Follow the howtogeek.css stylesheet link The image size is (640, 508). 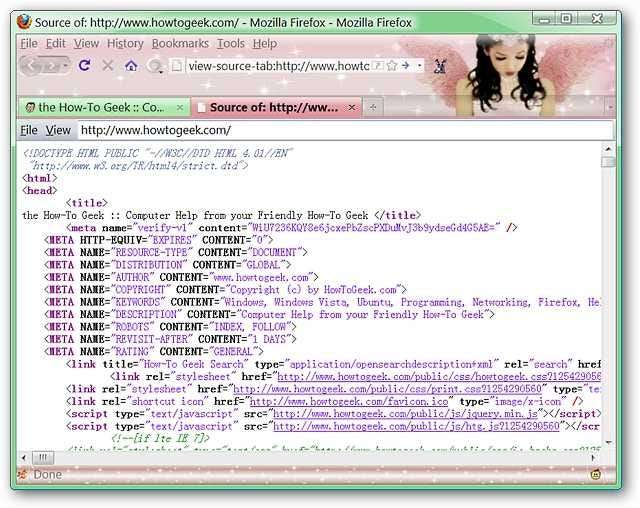click(439, 377)
